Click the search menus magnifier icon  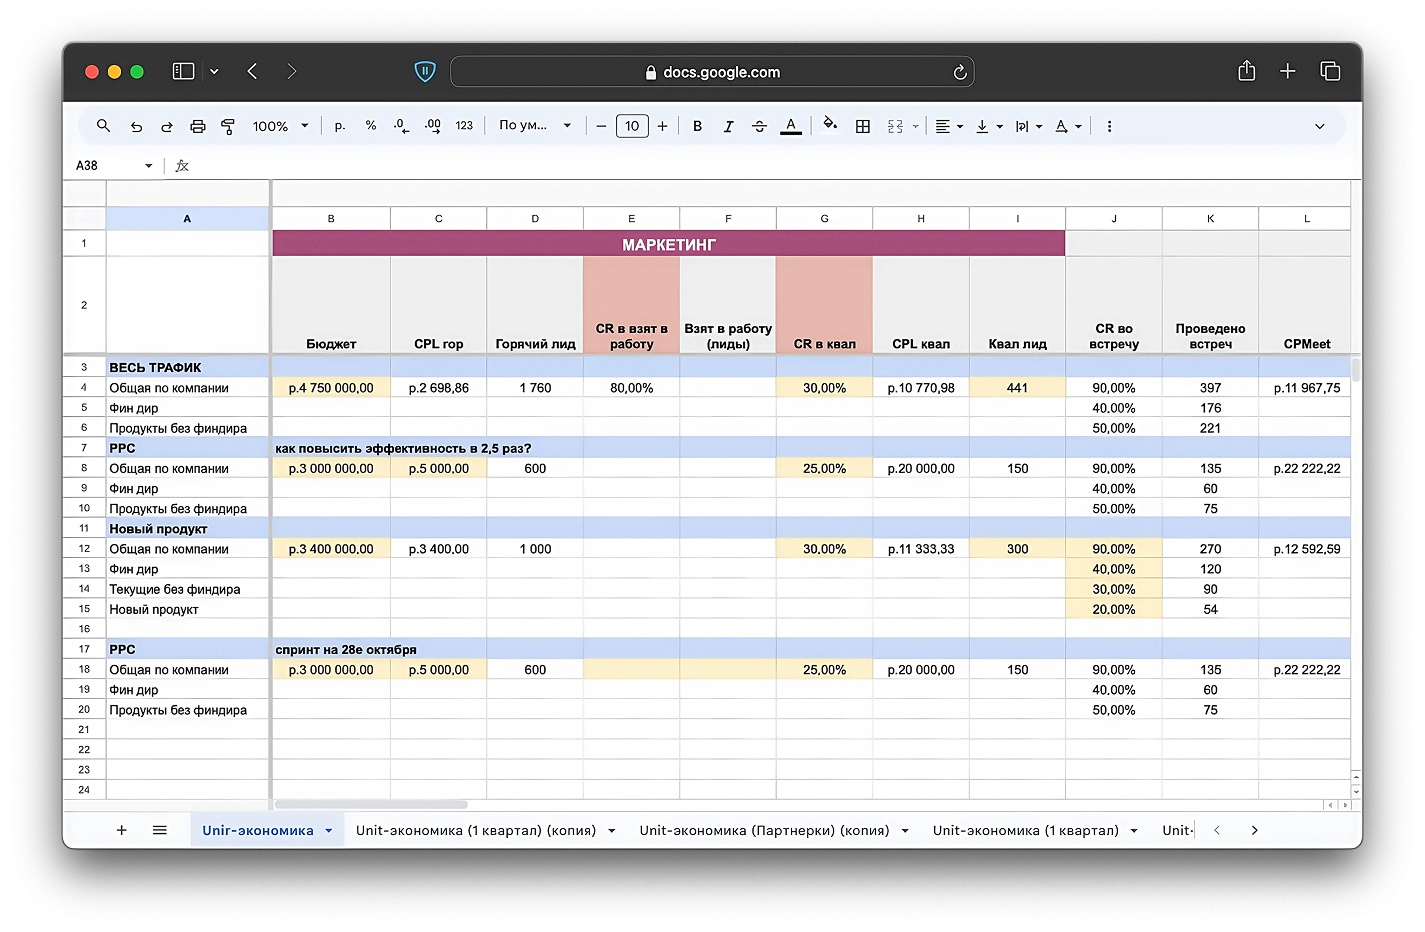pos(103,126)
